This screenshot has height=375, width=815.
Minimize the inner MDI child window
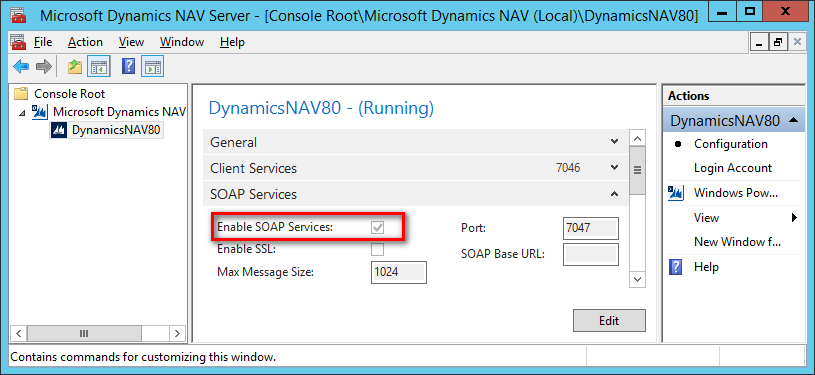click(x=760, y=42)
